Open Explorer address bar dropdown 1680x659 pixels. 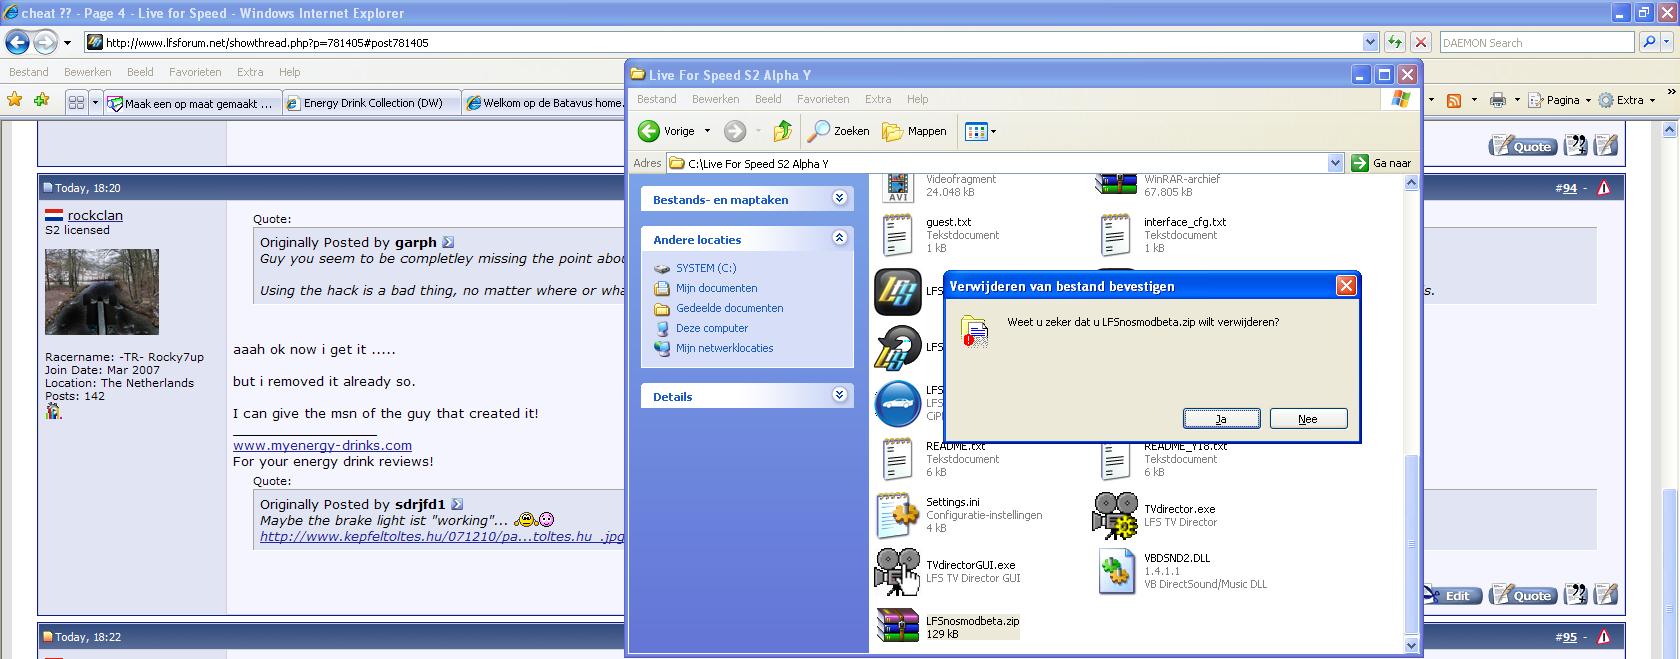tap(1335, 163)
